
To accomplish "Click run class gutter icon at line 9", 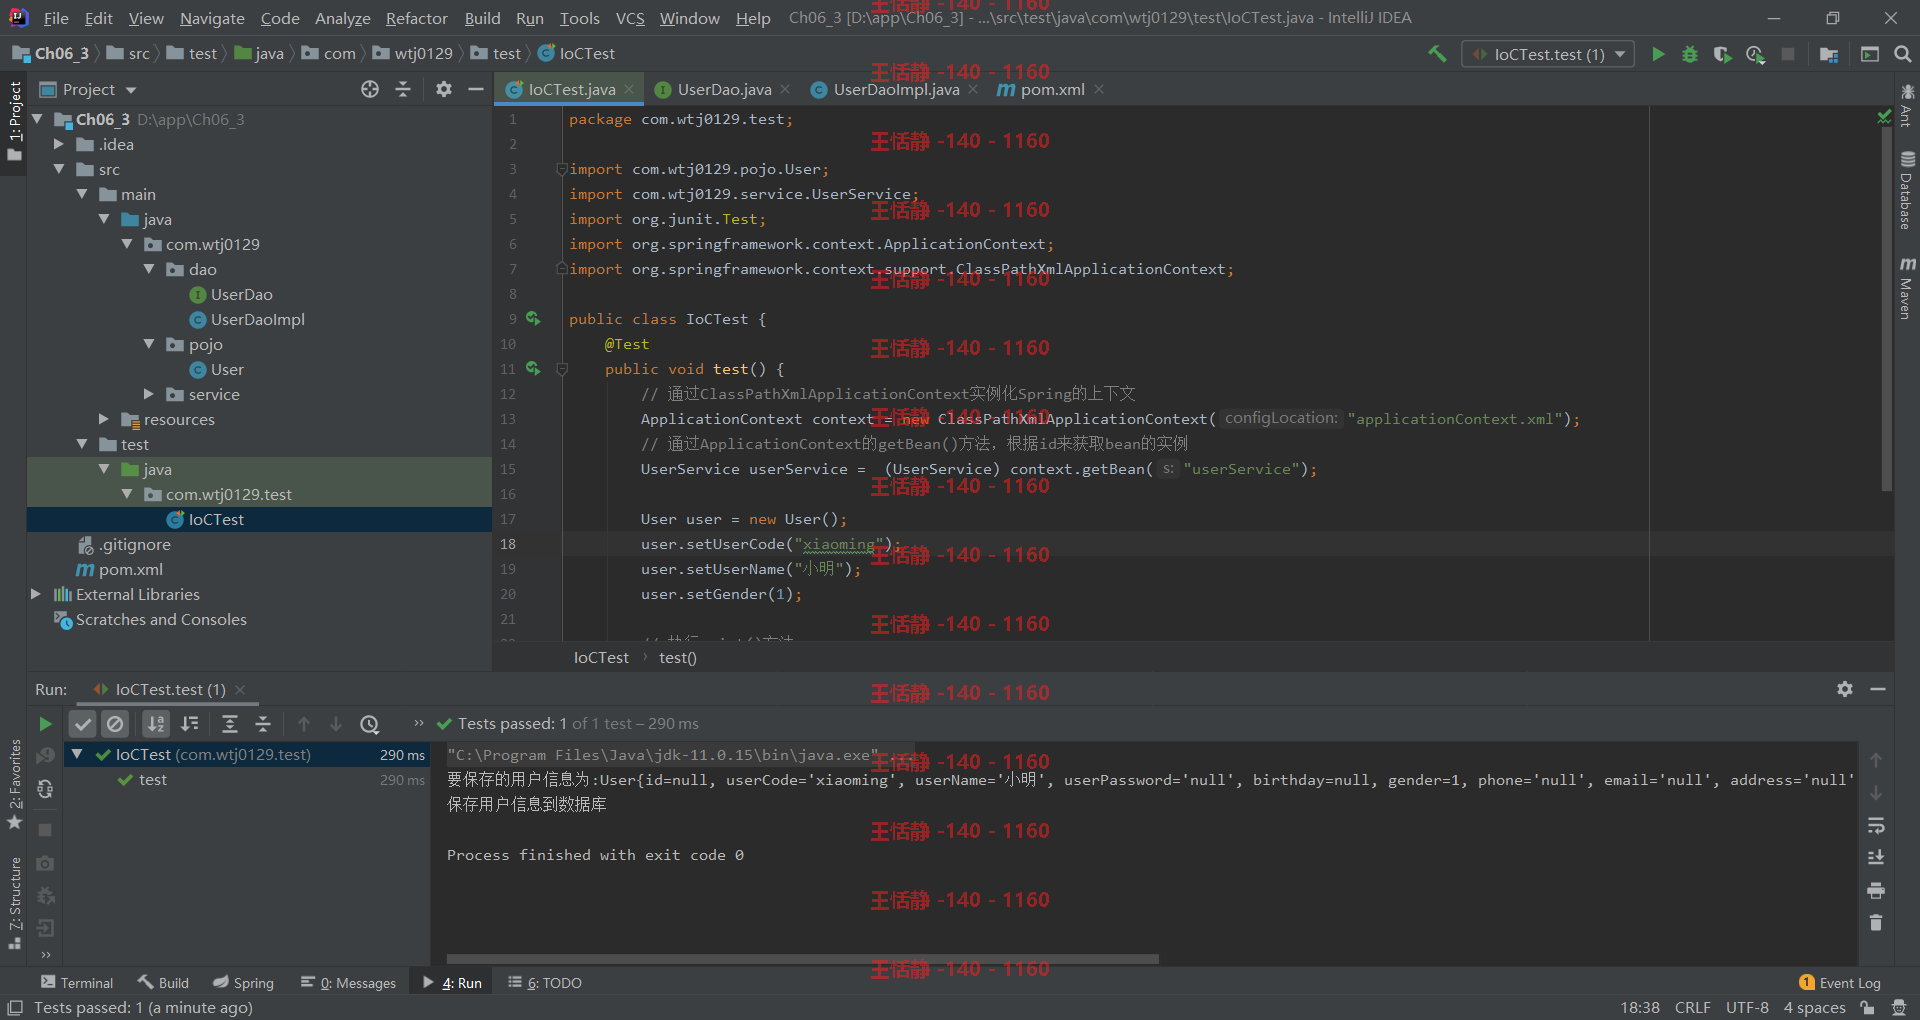I will coord(533,318).
